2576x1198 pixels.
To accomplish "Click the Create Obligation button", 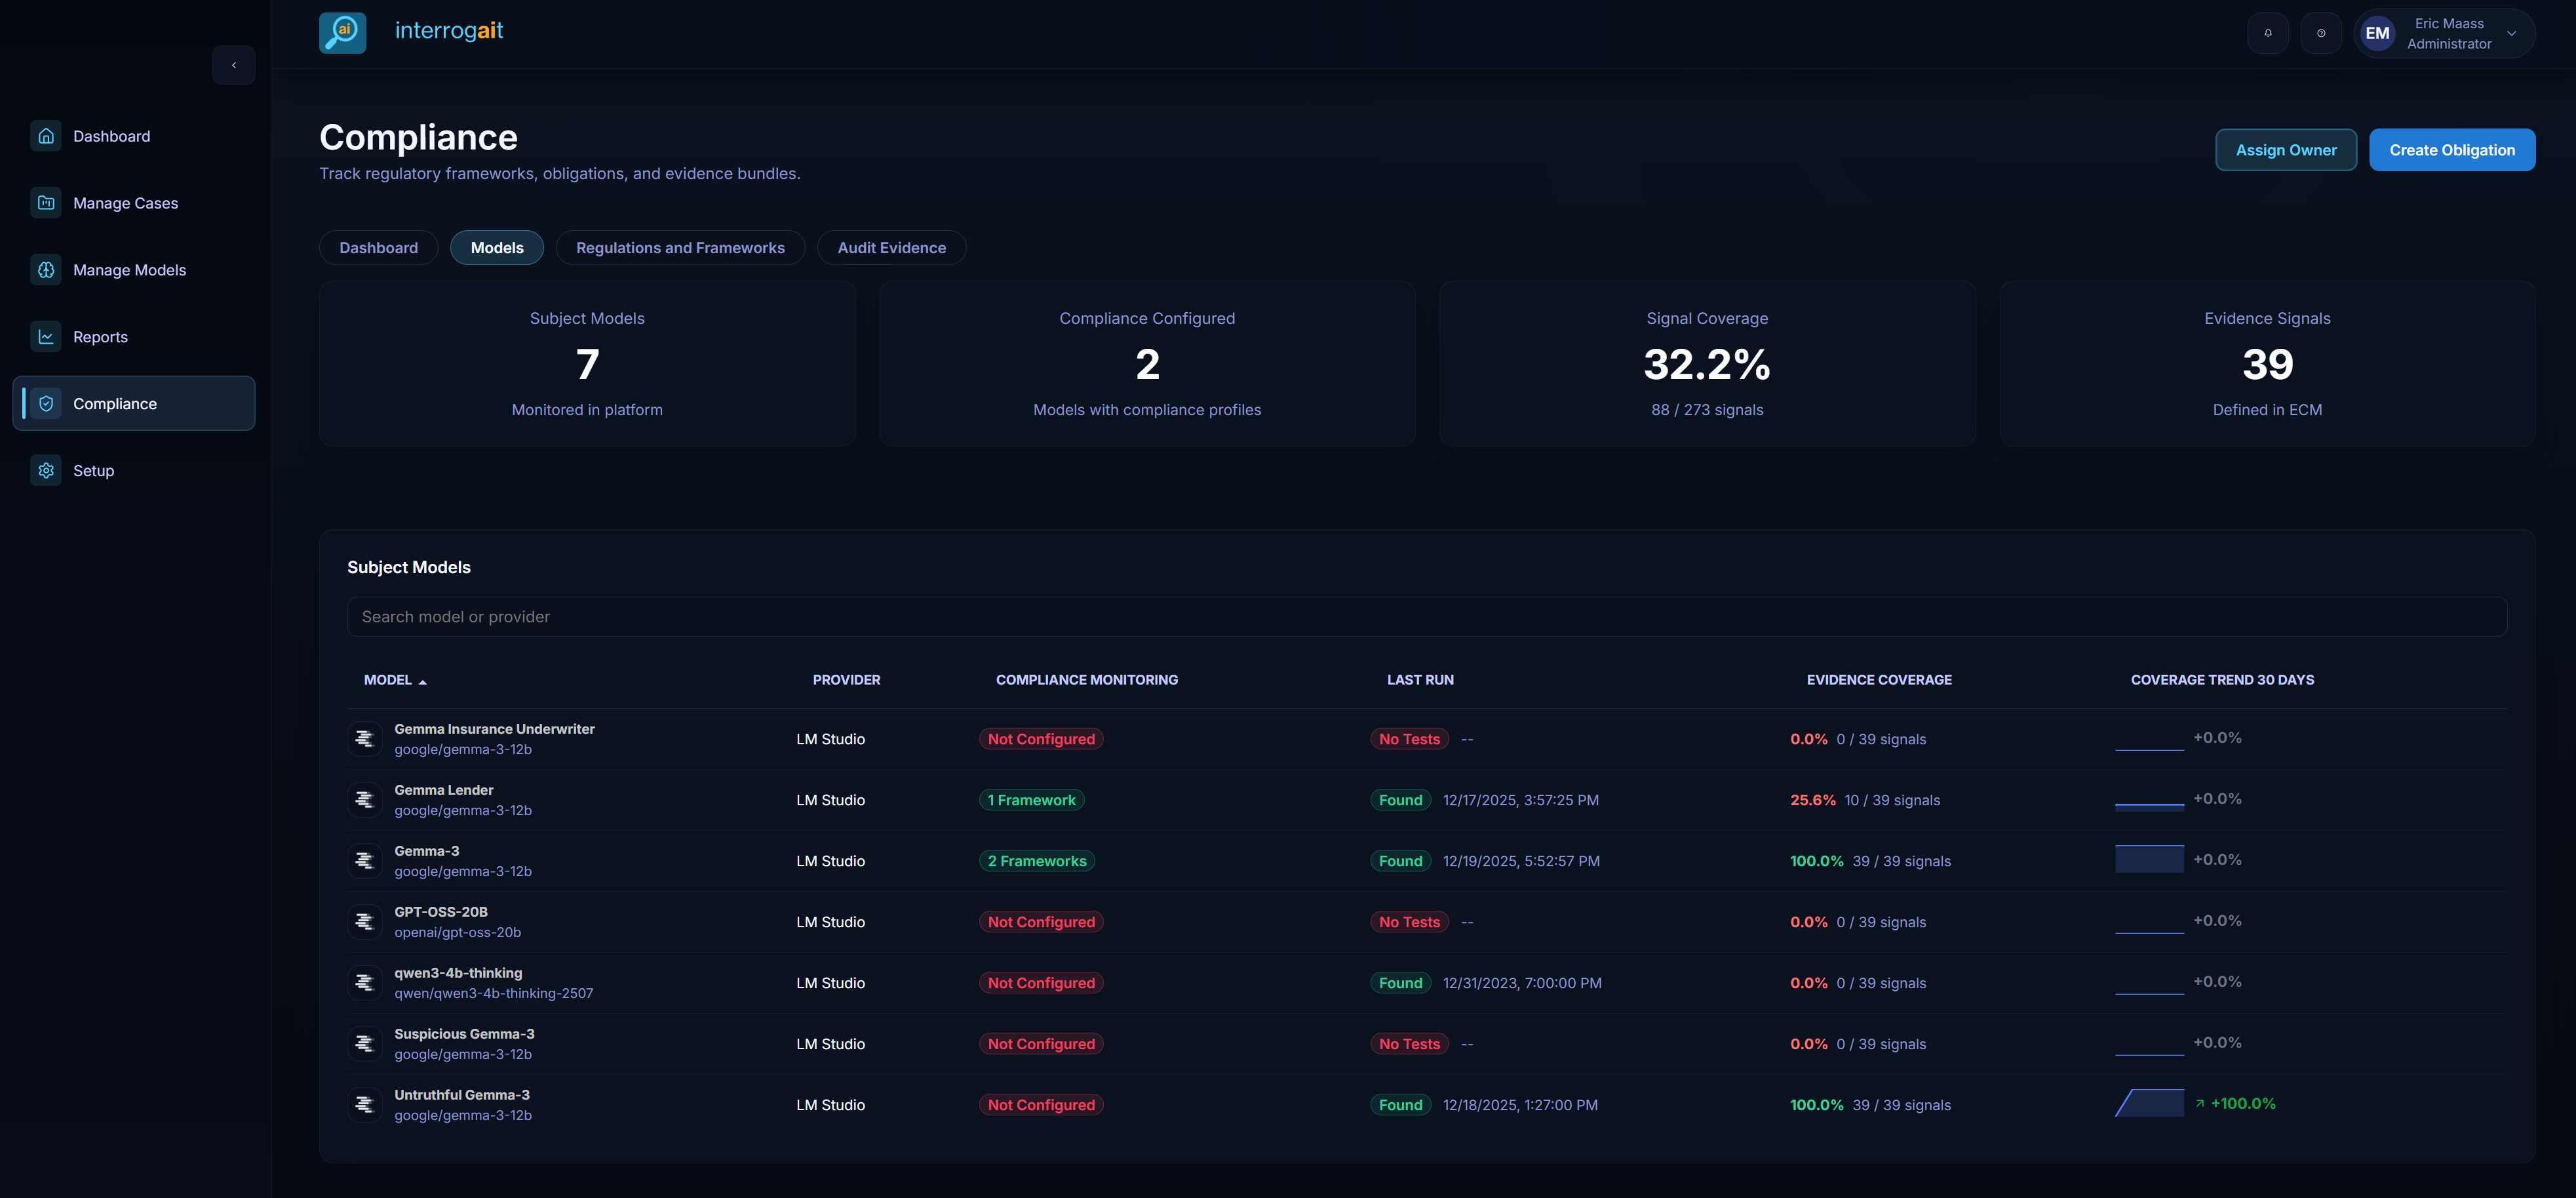I will tap(2452, 149).
